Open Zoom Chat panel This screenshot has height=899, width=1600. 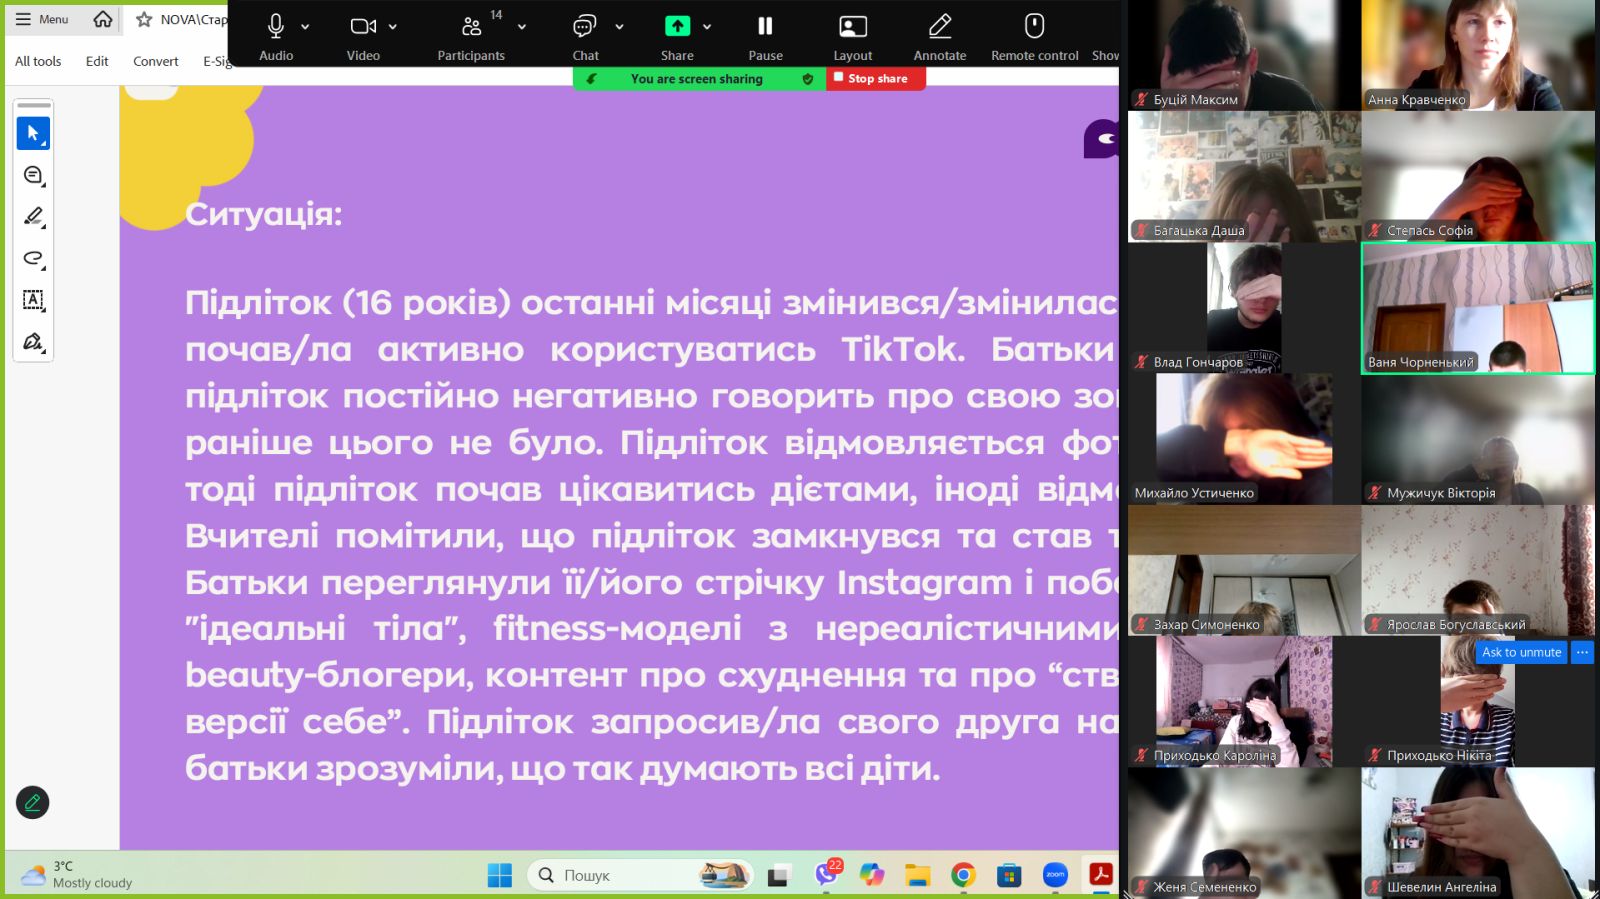(585, 36)
